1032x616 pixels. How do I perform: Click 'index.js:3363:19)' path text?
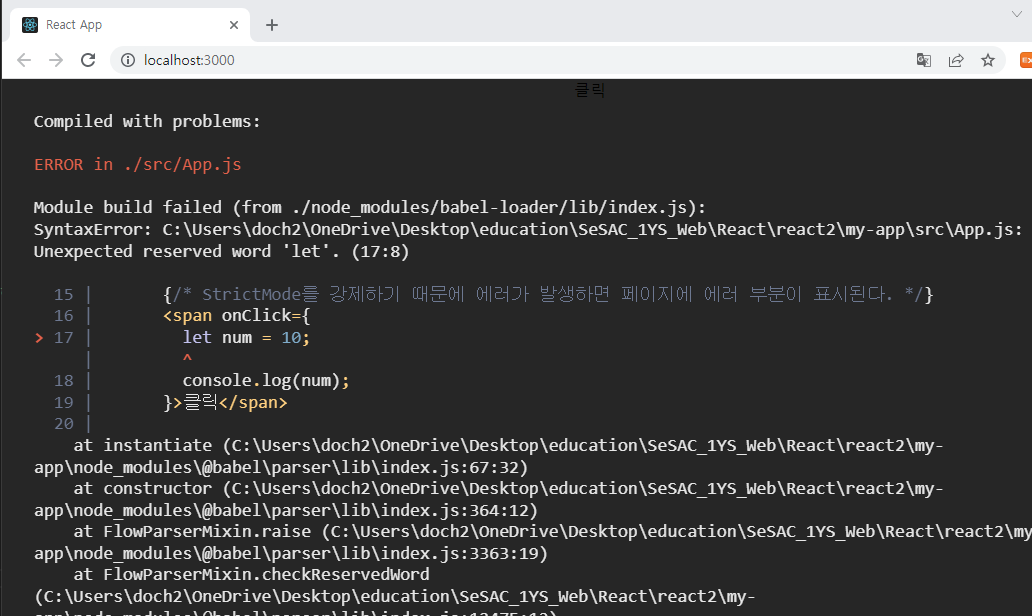(x=464, y=553)
